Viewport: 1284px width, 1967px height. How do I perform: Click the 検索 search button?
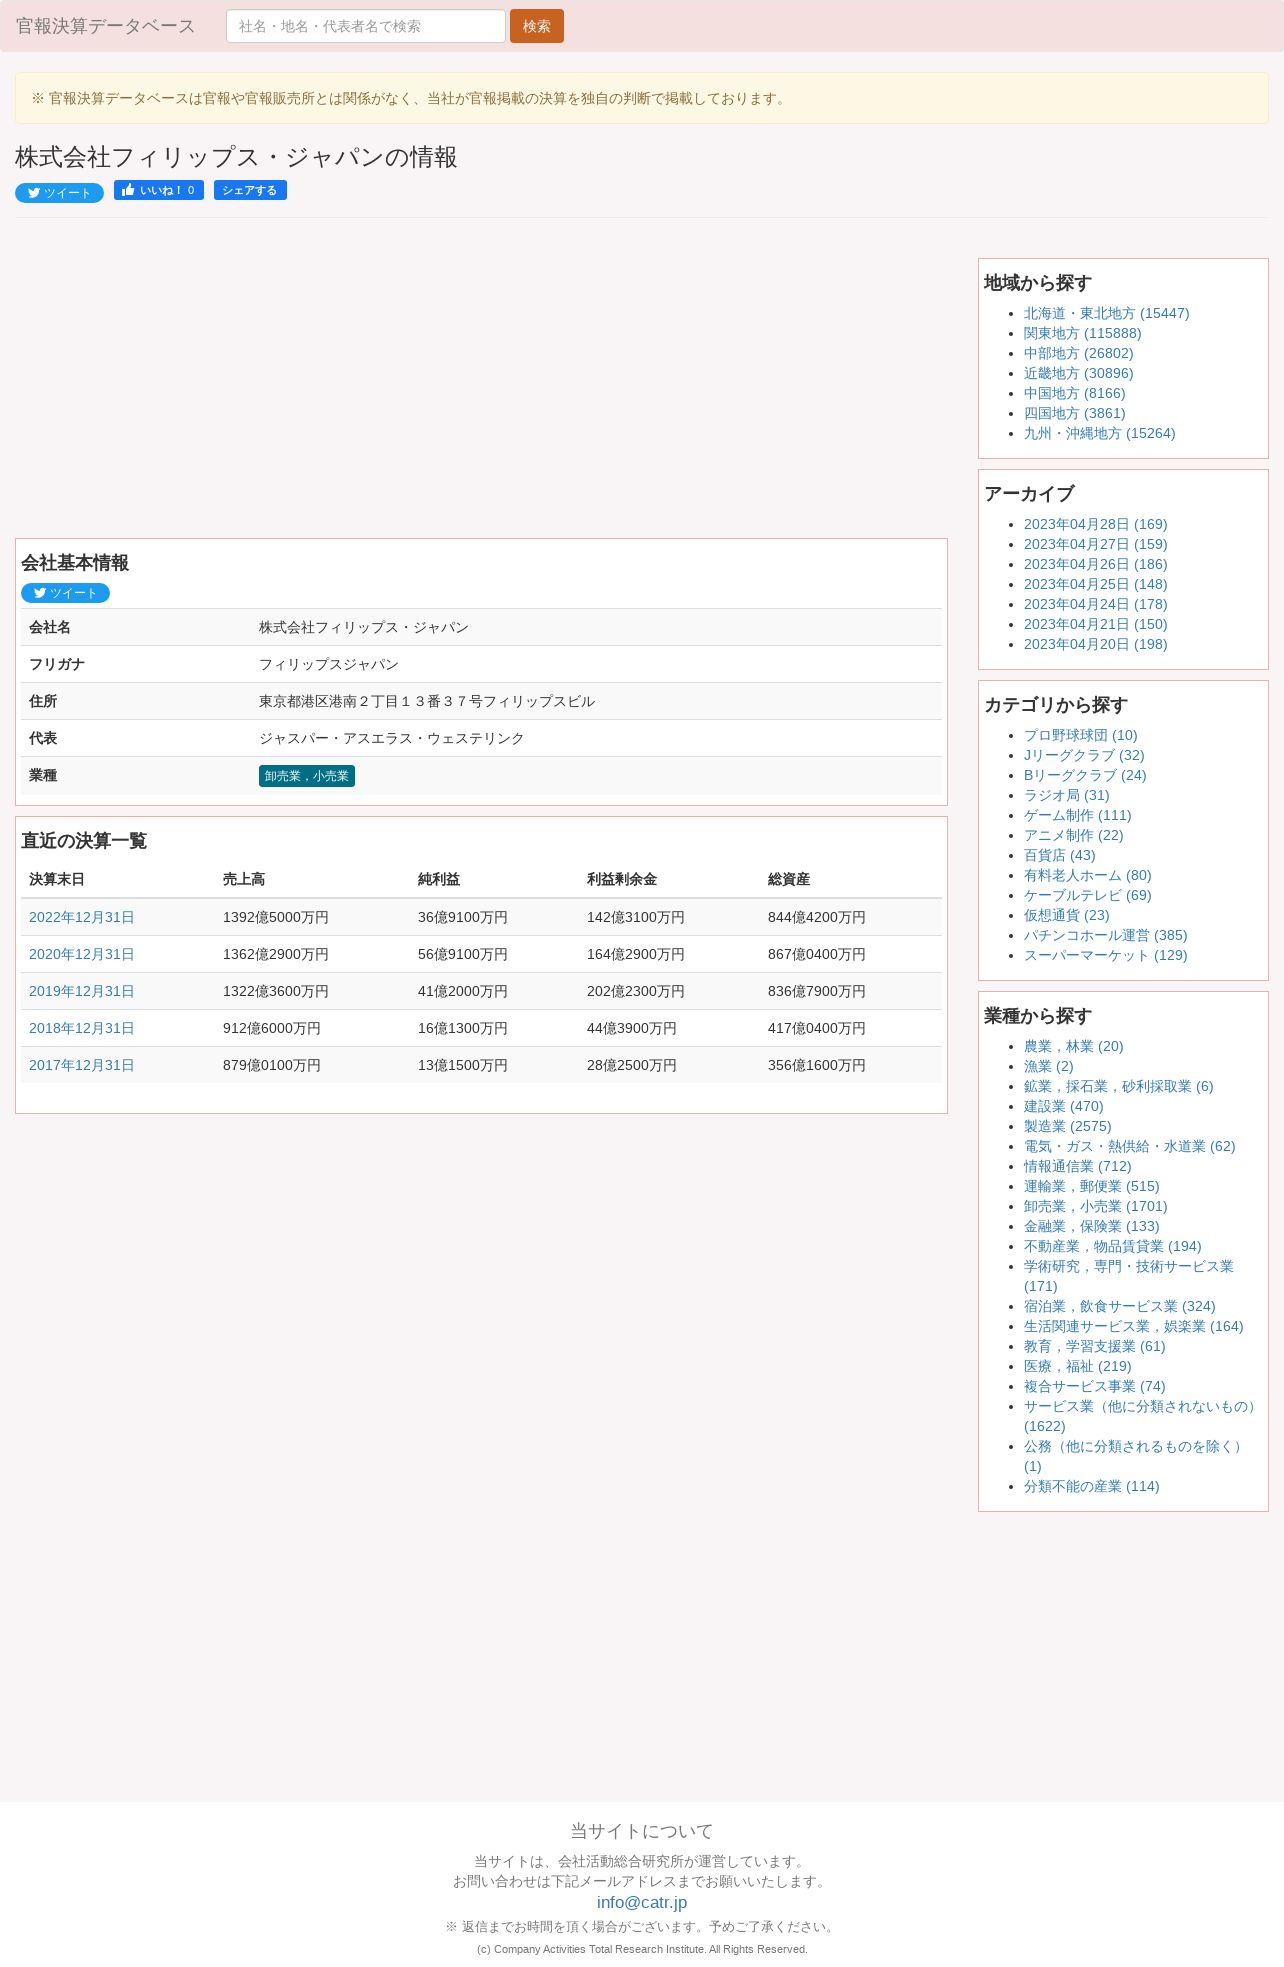click(x=537, y=26)
